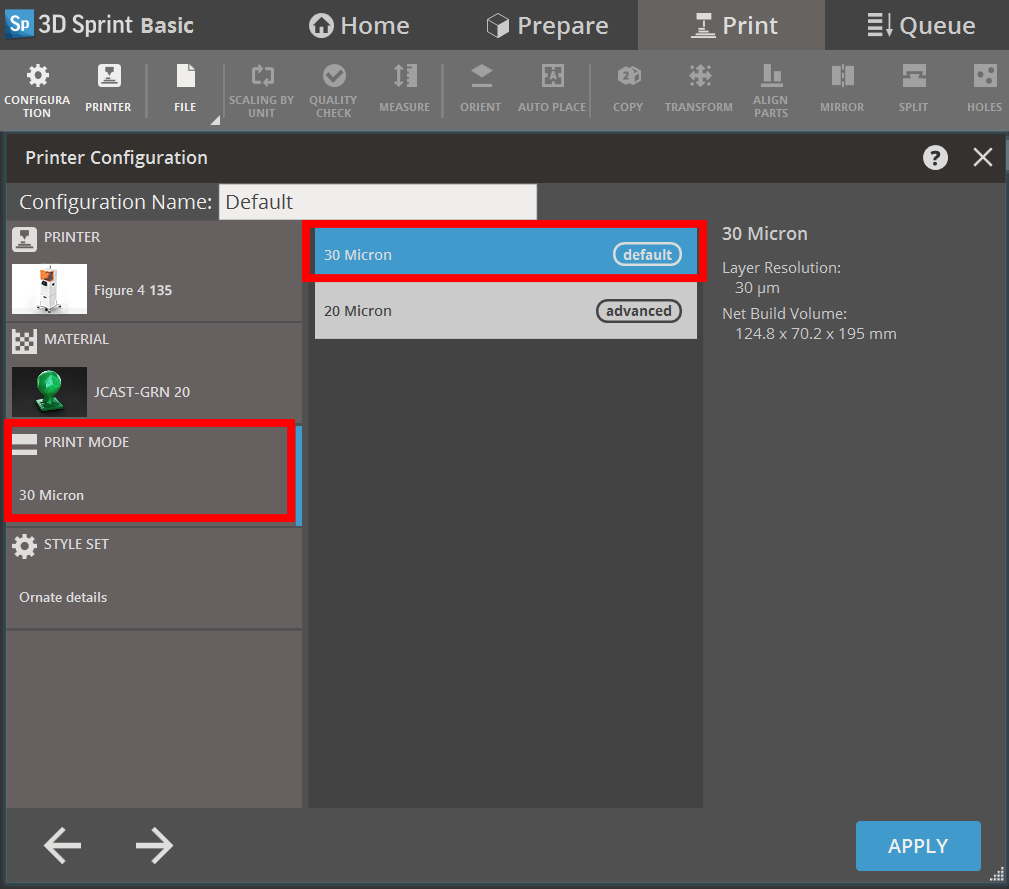Click the help question mark icon

click(x=934, y=157)
